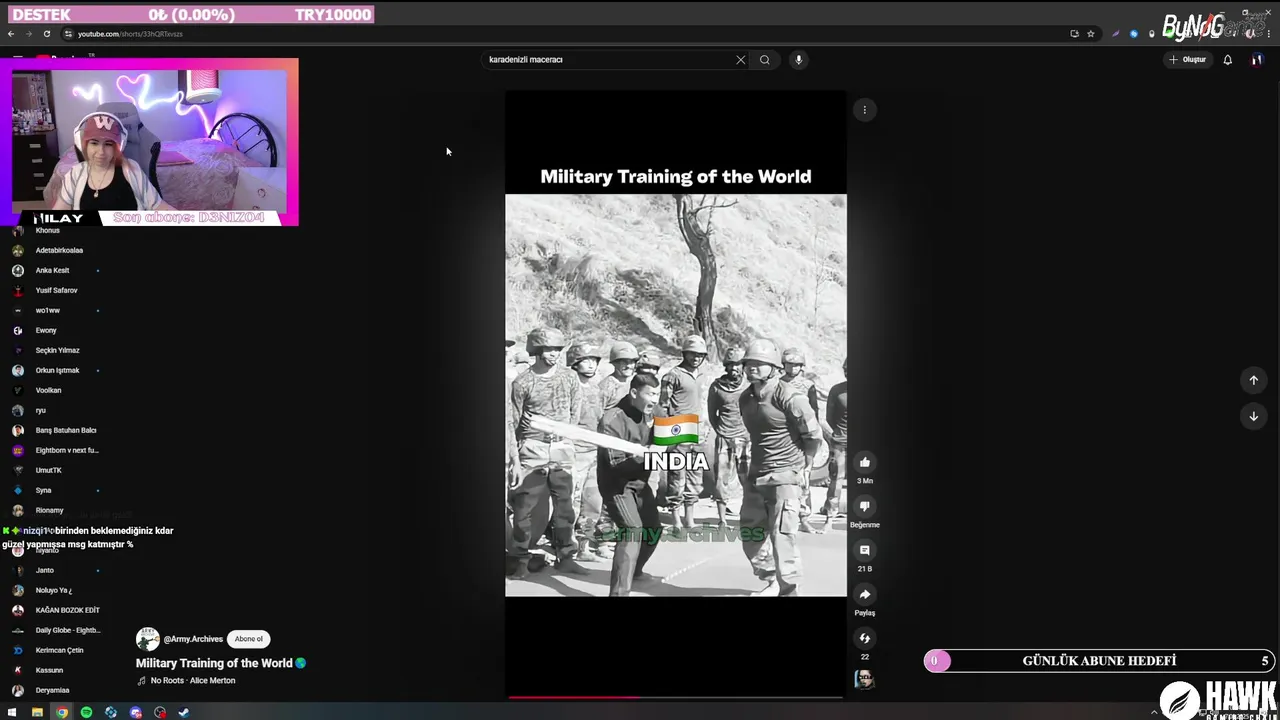Image resolution: width=1280 pixels, height=720 pixels.
Task: Open the comments icon showing 21 B
Action: click(865, 550)
